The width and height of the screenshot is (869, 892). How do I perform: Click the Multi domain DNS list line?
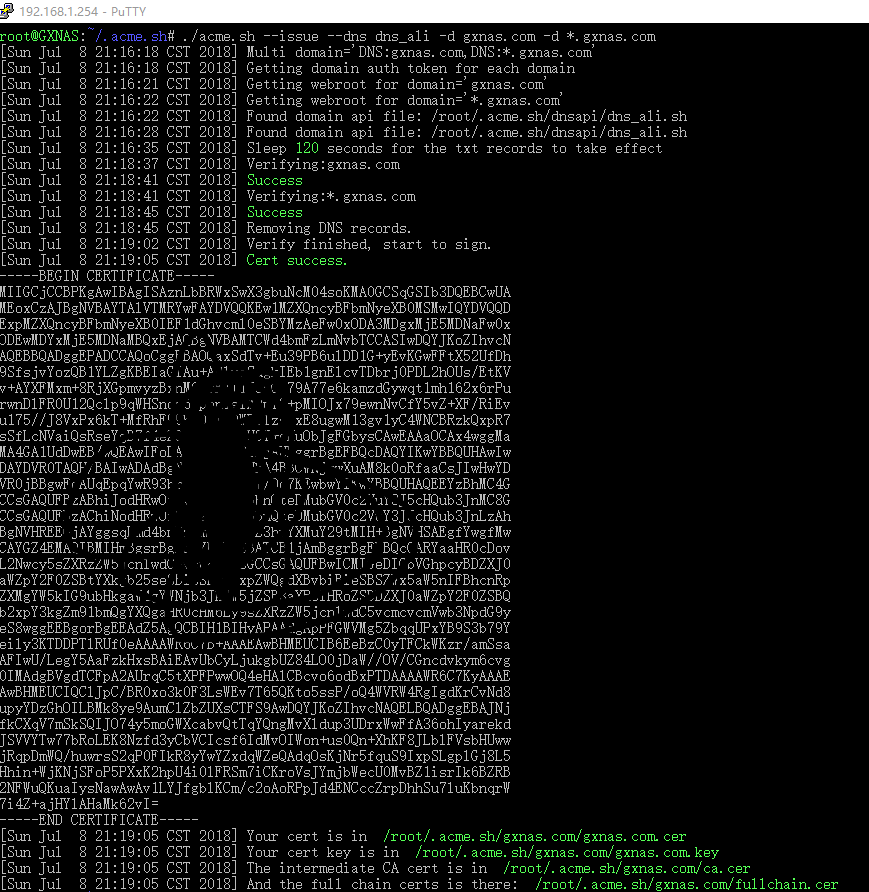[400, 52]
